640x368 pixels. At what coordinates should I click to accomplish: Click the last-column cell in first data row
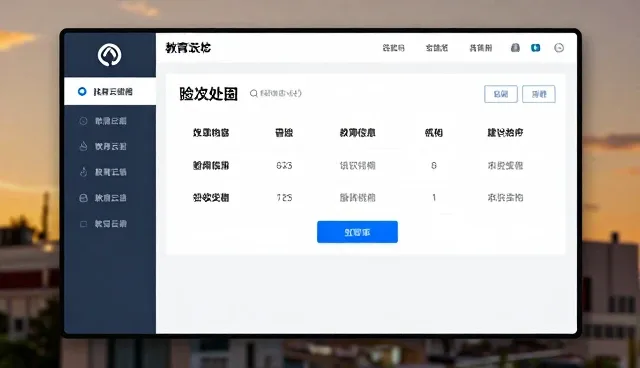505,166
